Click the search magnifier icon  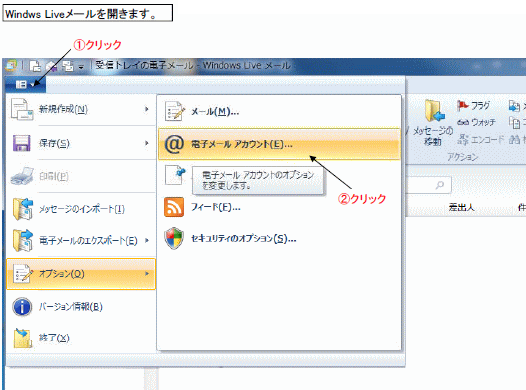440,184
